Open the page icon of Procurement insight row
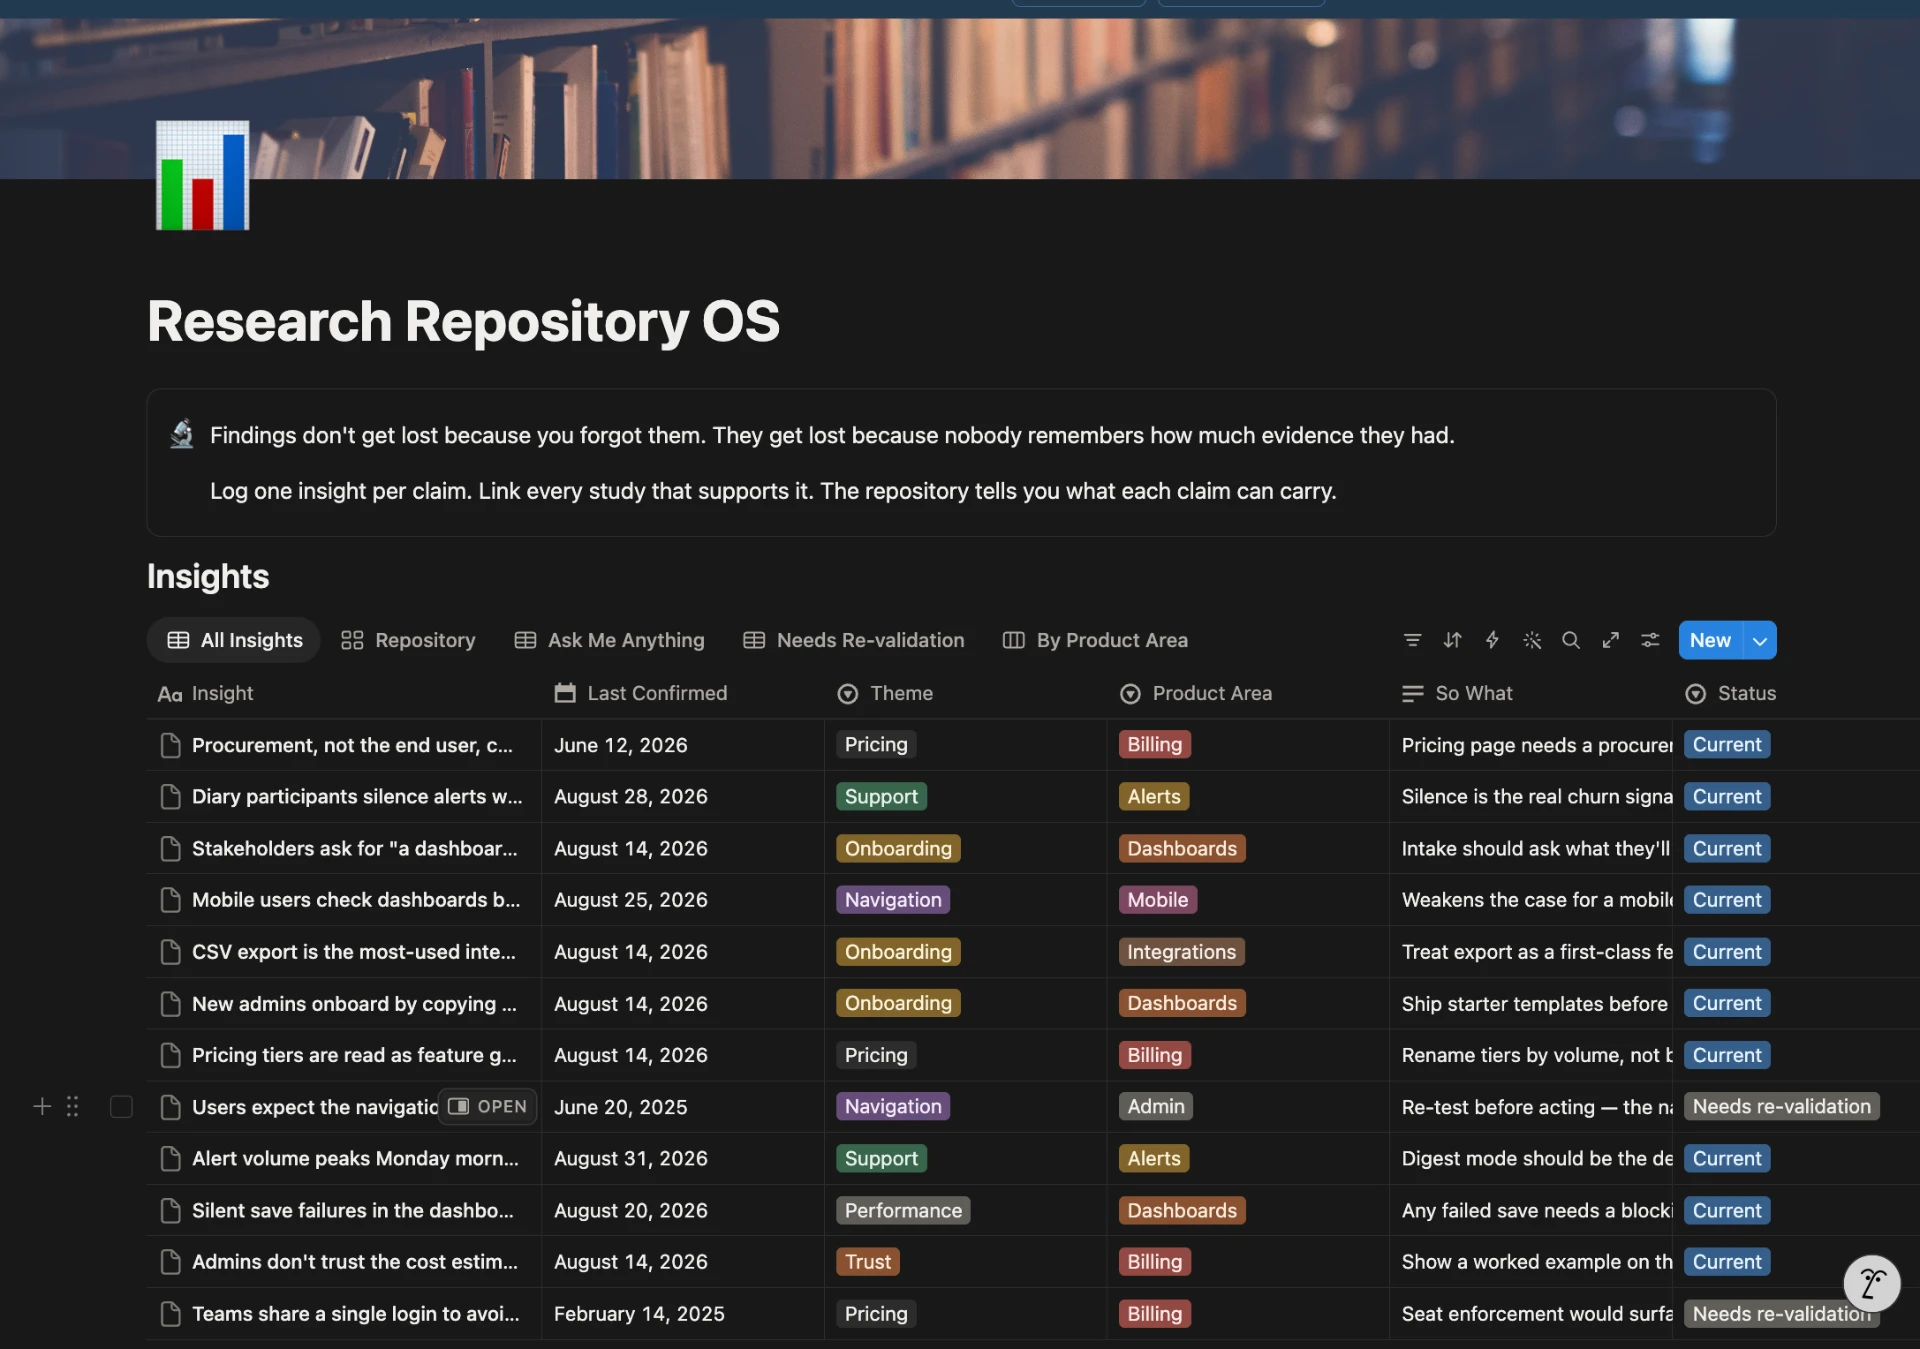 pyautogui.click(x=171, y=745)
